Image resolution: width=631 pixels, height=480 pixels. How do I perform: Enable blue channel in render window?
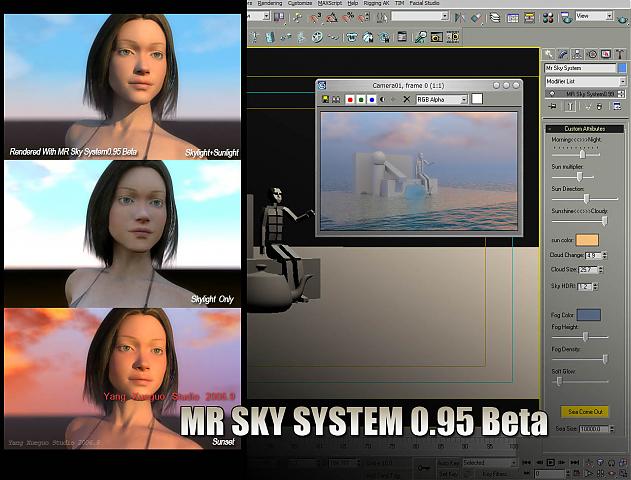pyautogui.click(x=372, y=99)
